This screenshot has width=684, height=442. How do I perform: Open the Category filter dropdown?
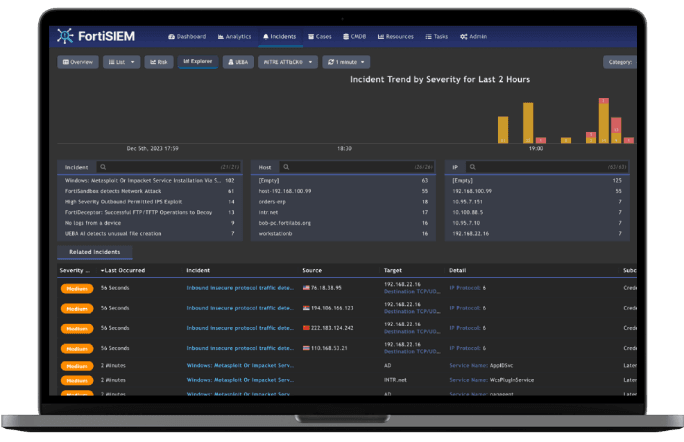pos(619,62)
